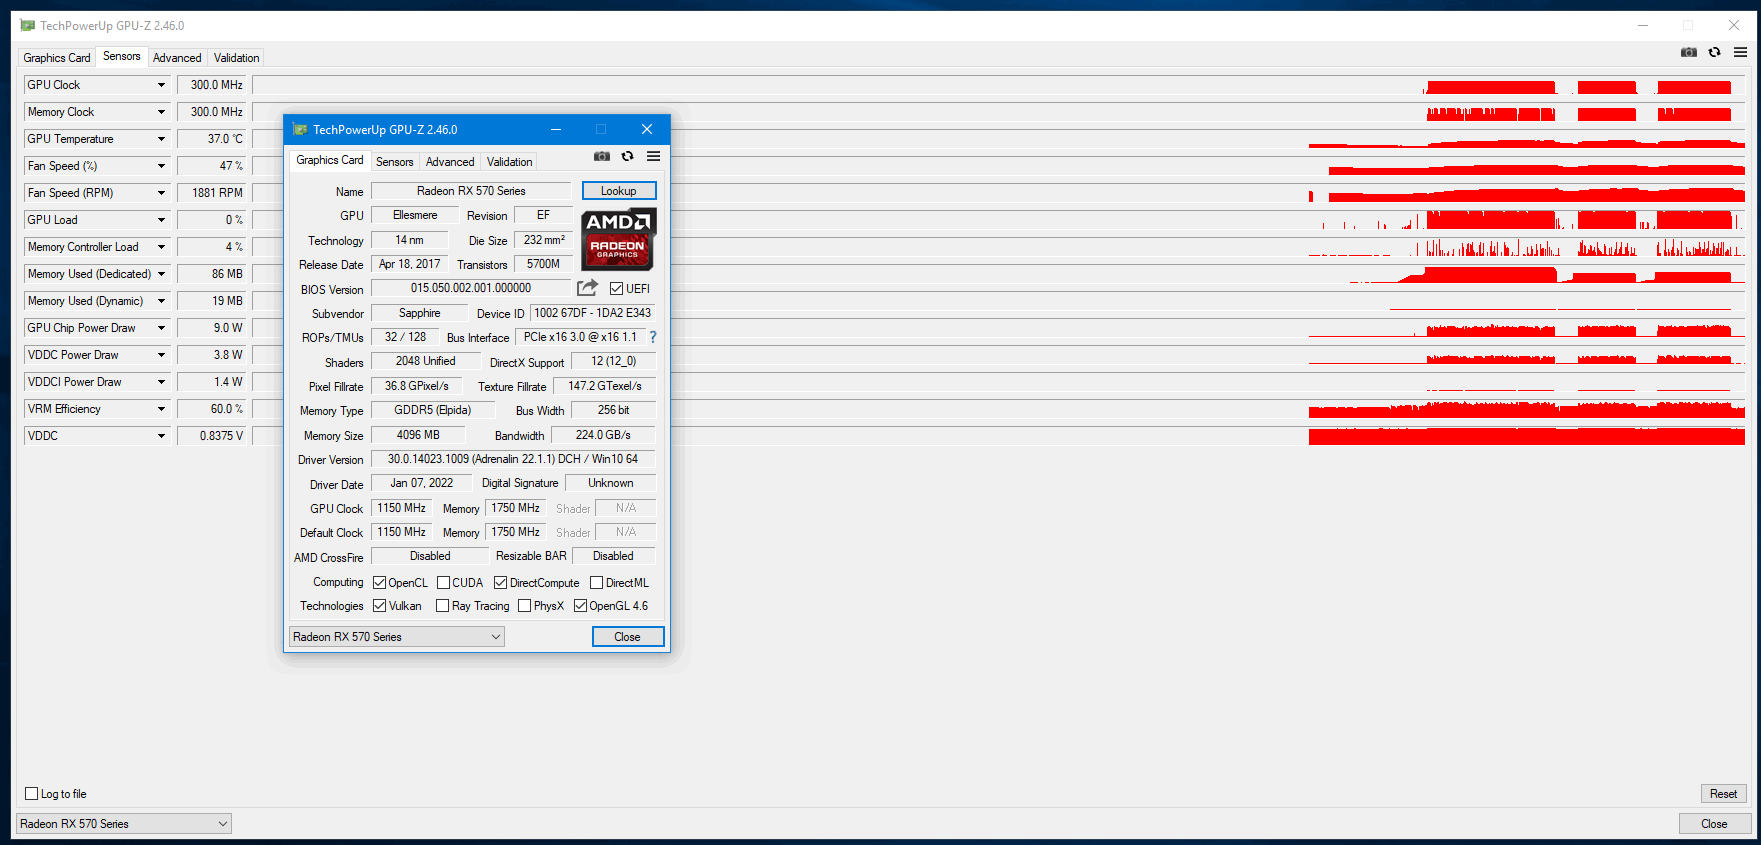This screenshot has height=845, width=1761.
Task: Expand the GPU Temperature sensor dropdown
Action: (x=161, y=139)
